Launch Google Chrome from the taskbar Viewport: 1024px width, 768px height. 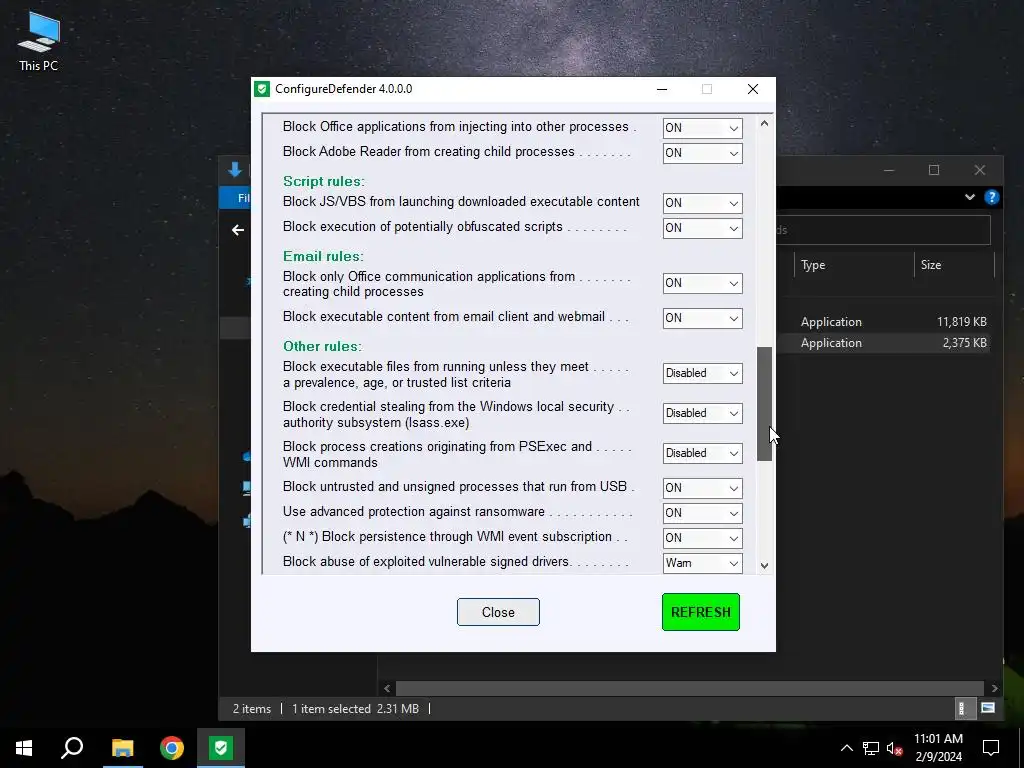tap(172, 748)
